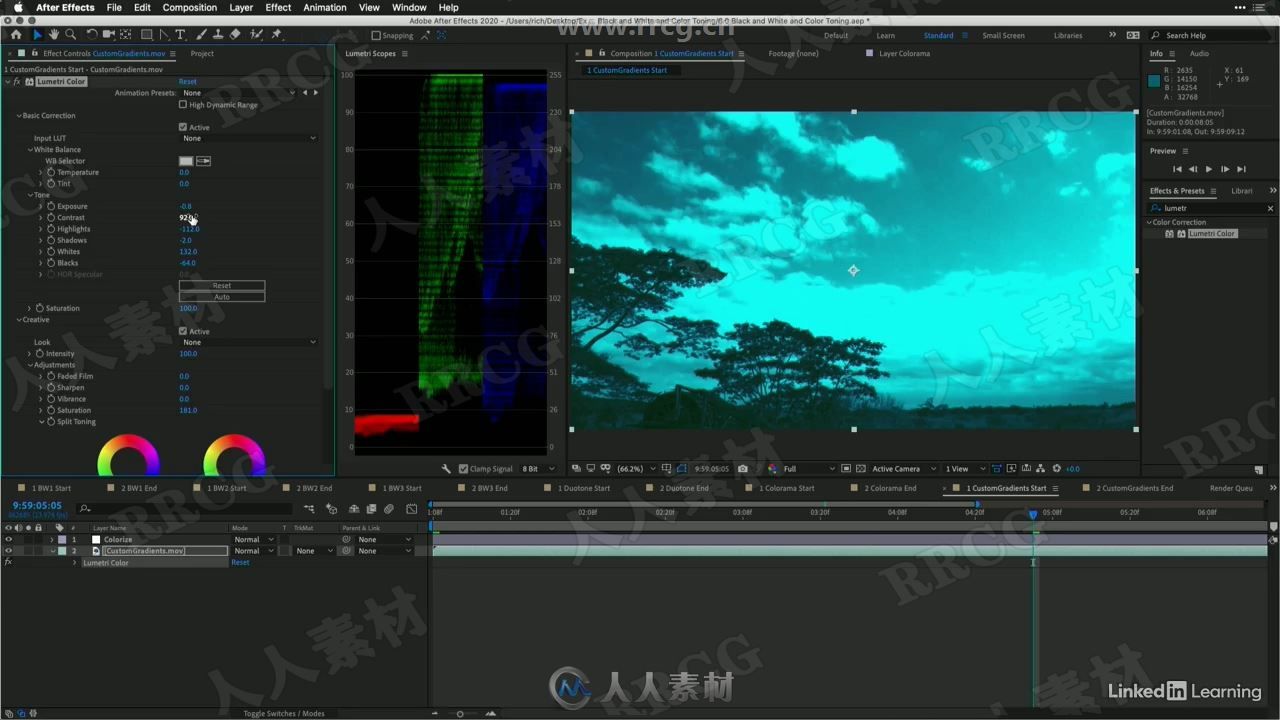
Task: Open Animation Presets dropdown
Action: 240,93
